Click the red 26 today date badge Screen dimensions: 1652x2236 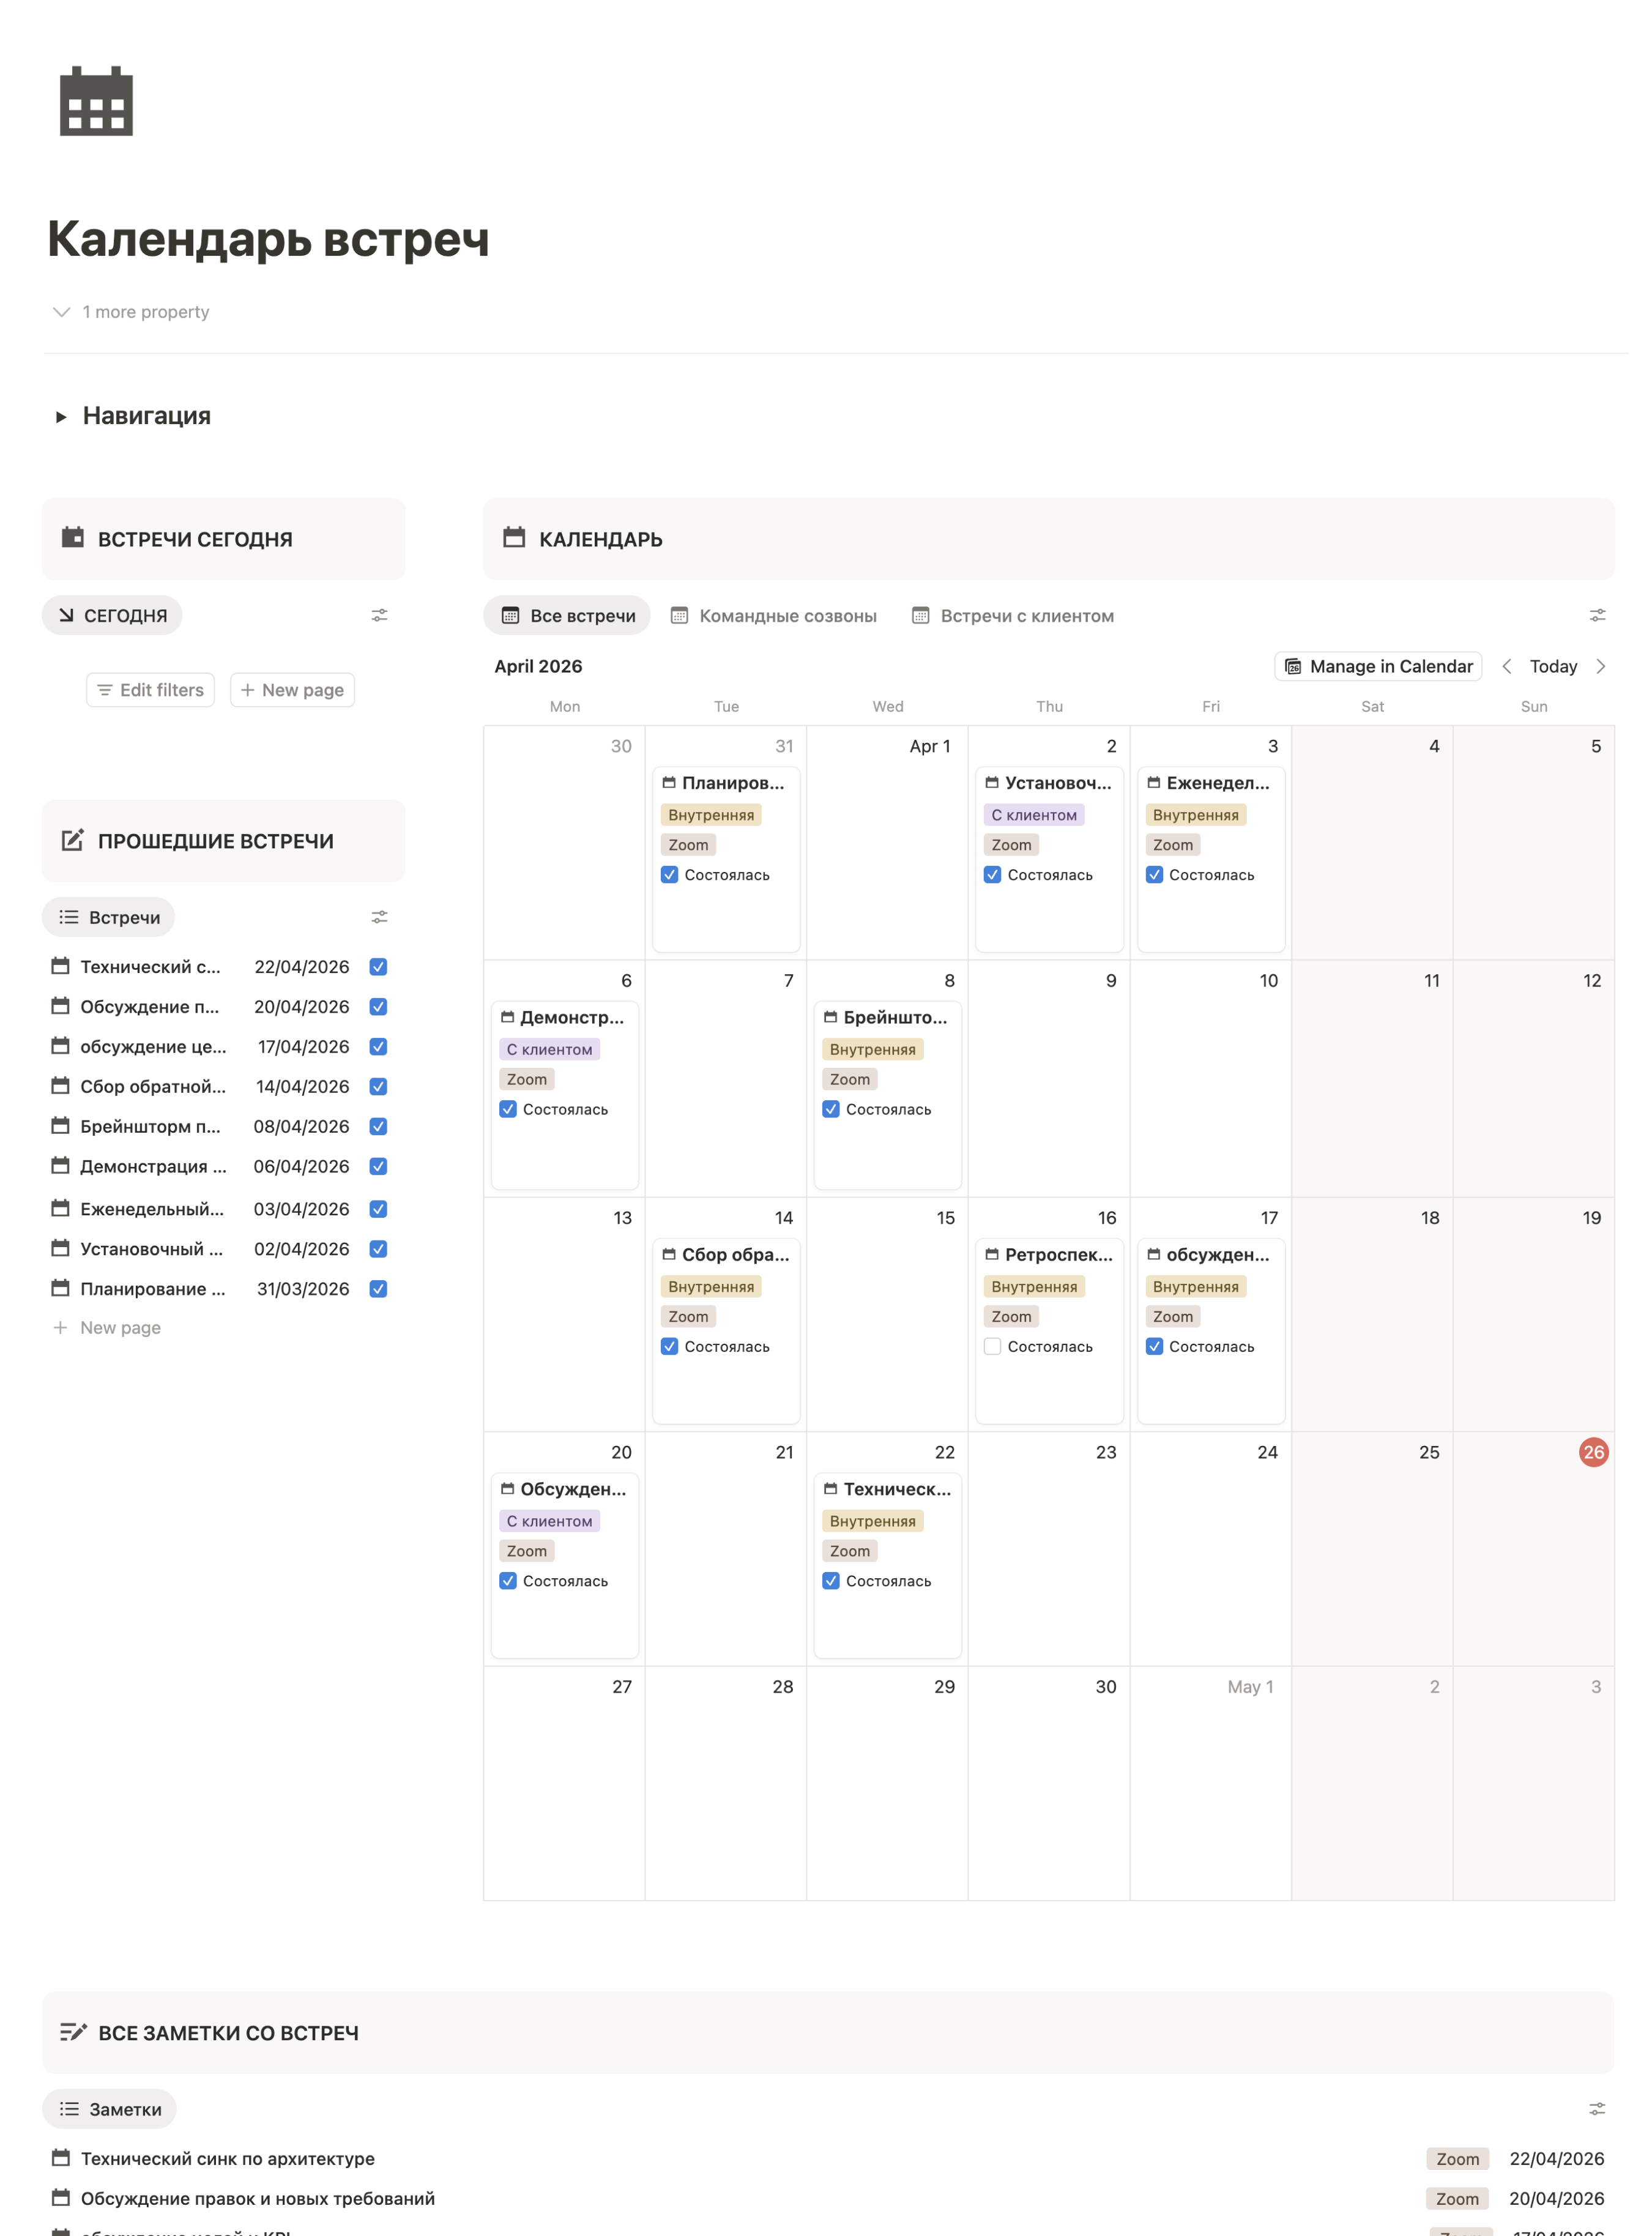click(x=1593, y=1453)
